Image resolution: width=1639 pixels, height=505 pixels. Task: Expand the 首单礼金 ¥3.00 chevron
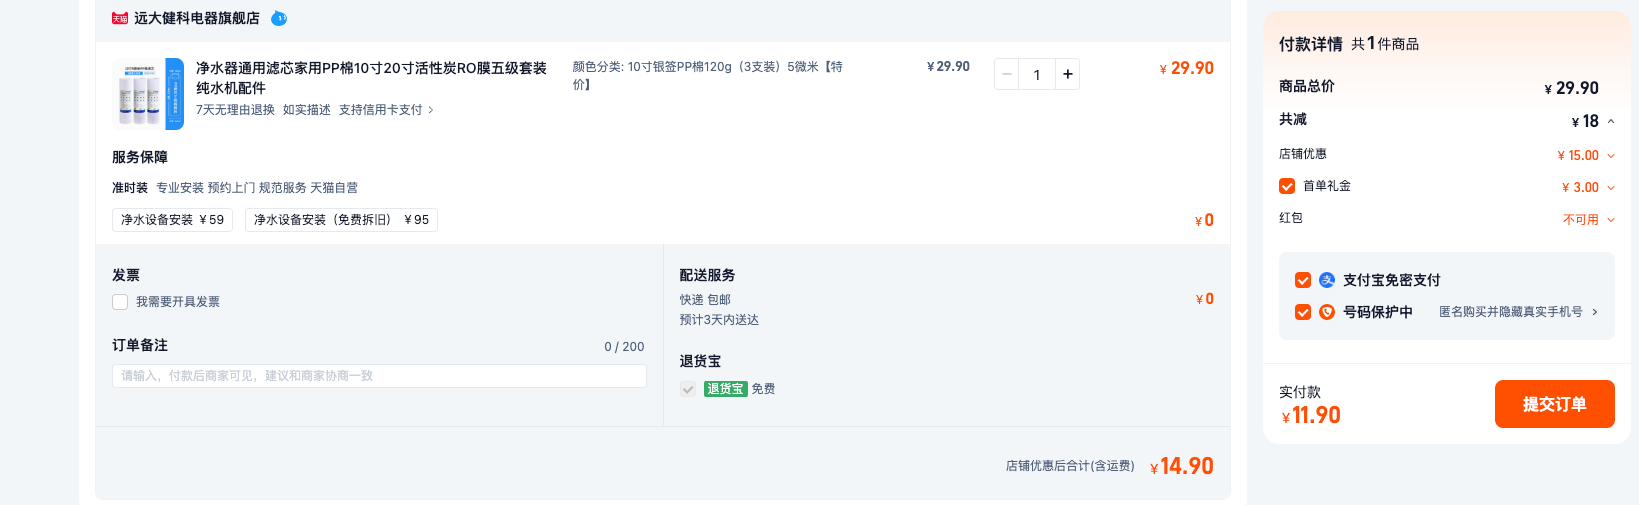click(x=1611, y=188)
